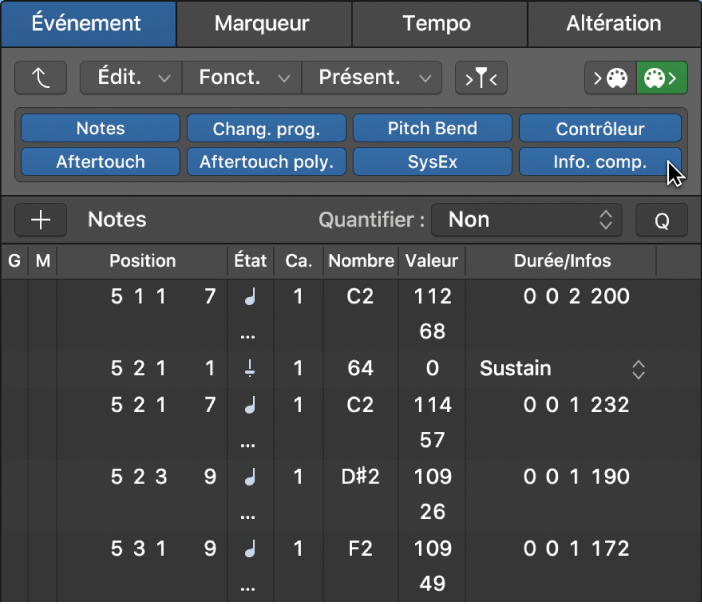This screenshot has height=604, width=702.
Task: Toggle the Contrôleur filter button
Action: [600, 128]
